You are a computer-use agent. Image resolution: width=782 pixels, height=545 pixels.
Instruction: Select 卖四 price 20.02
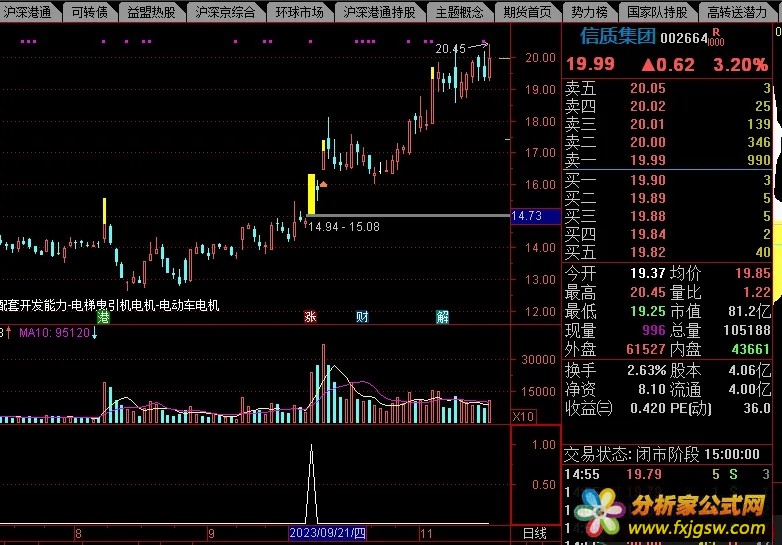coord(647,106)
